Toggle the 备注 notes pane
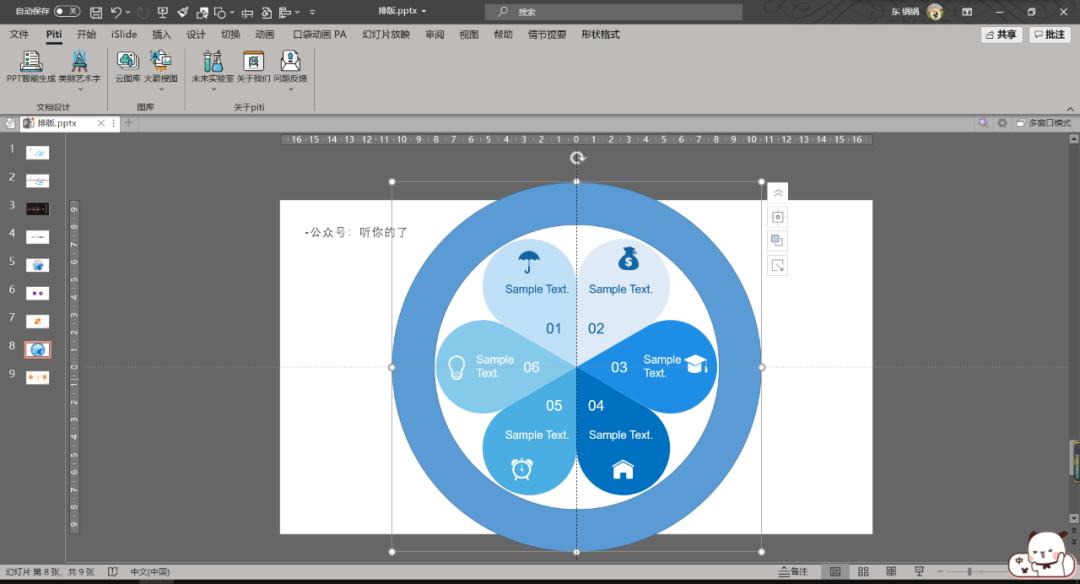Image resolution: width=1080 pixels, height=584 pixels. click(x=793, y=572)
